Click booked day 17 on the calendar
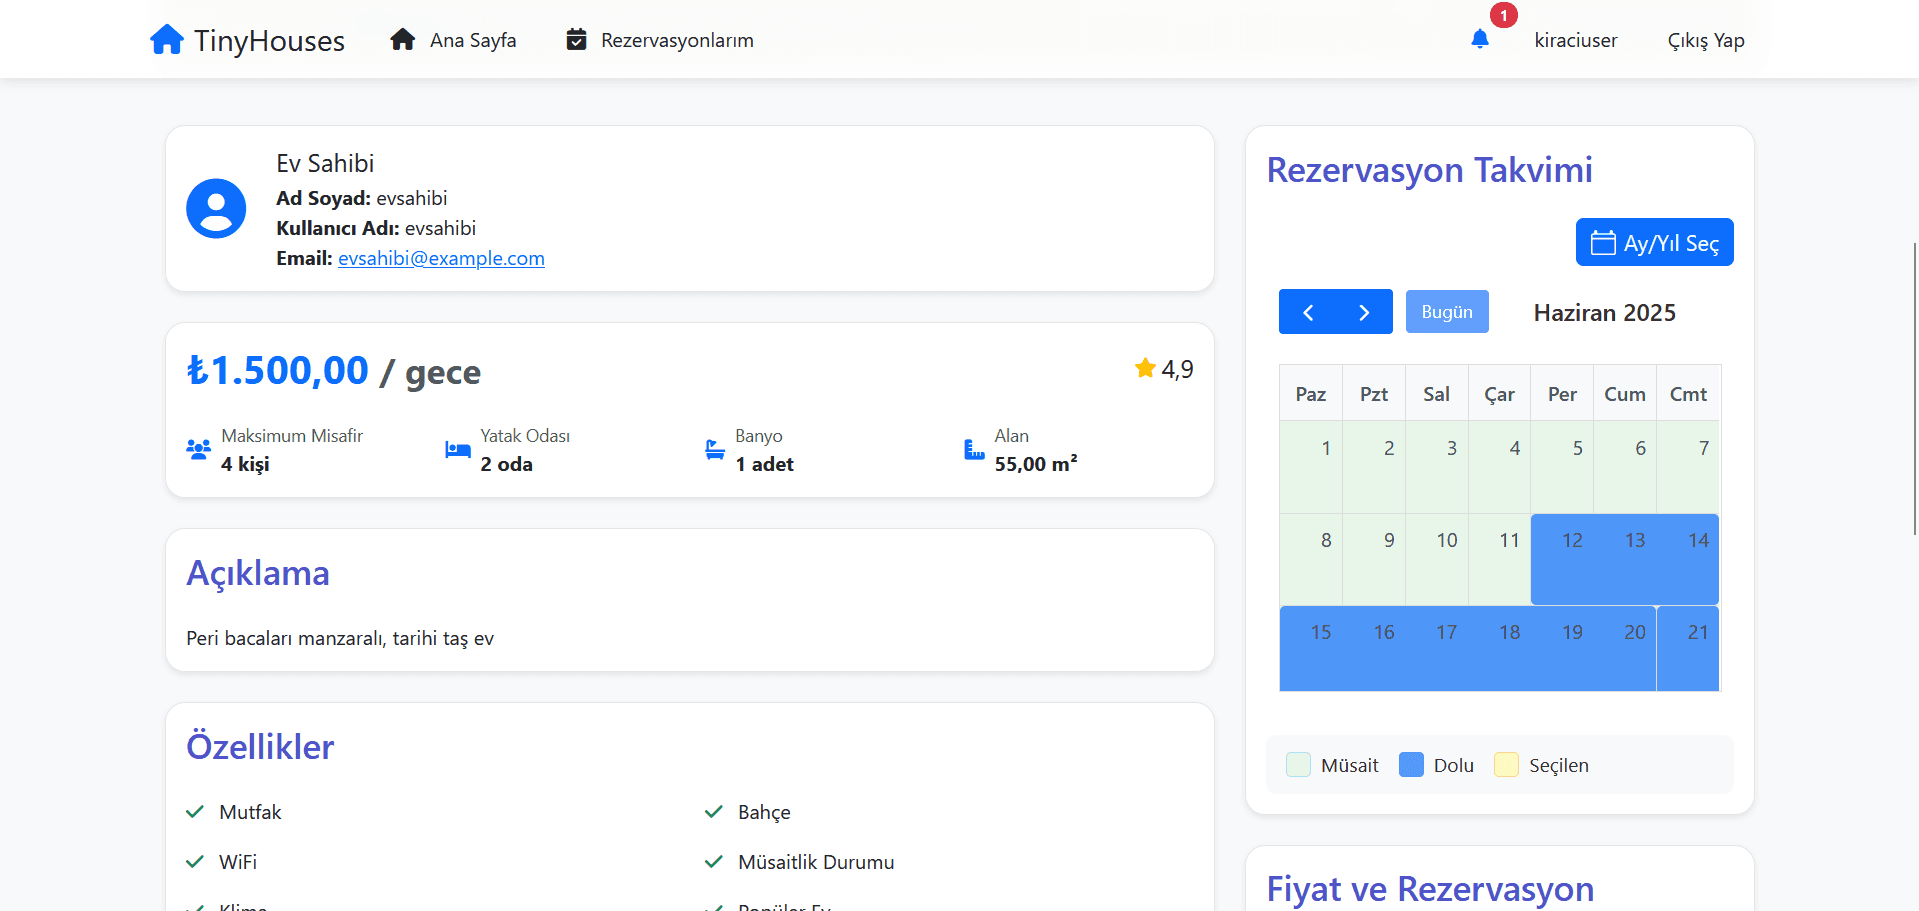The image size is (1919, 911). coord(1437,648)
